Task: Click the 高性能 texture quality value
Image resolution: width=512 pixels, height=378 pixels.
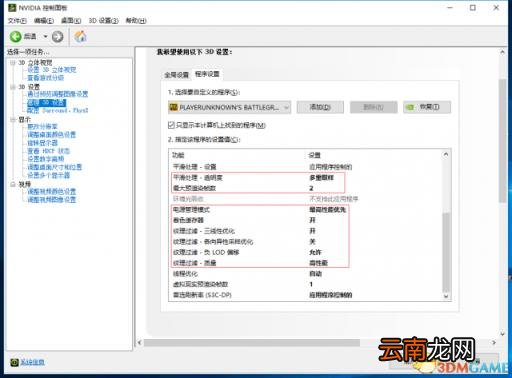Action: point(318,263)
